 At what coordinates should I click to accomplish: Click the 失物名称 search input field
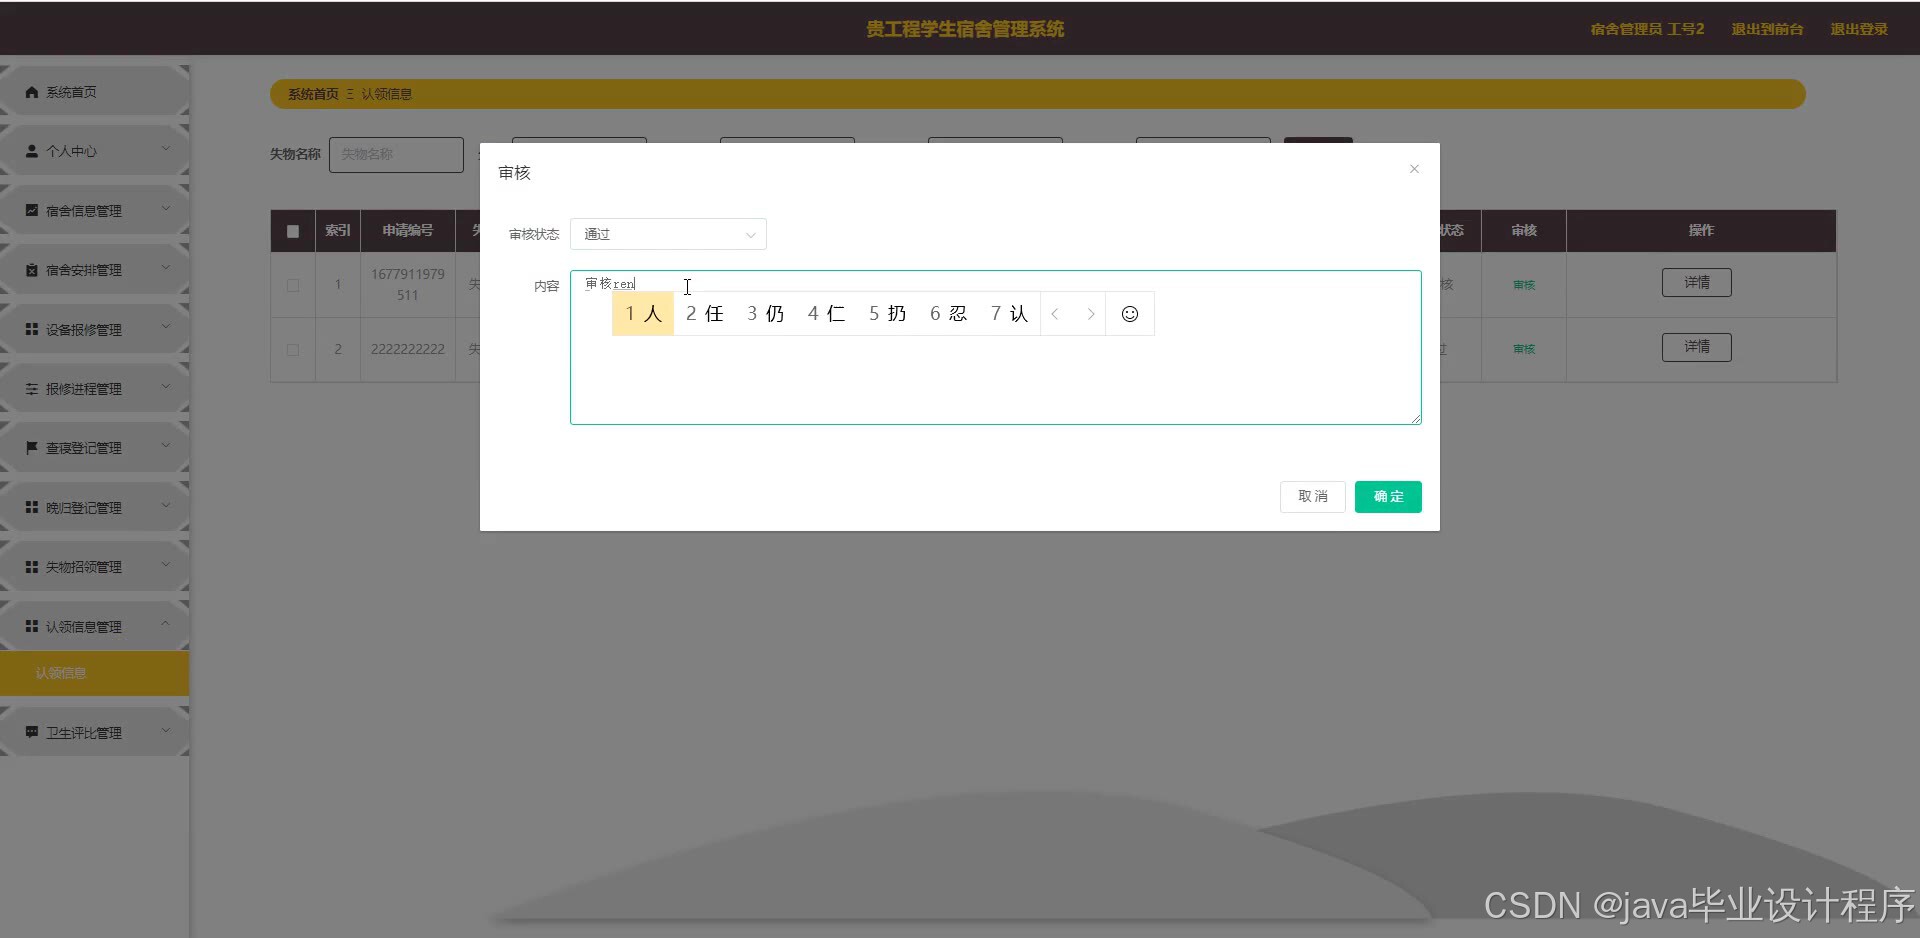(396, 155)
